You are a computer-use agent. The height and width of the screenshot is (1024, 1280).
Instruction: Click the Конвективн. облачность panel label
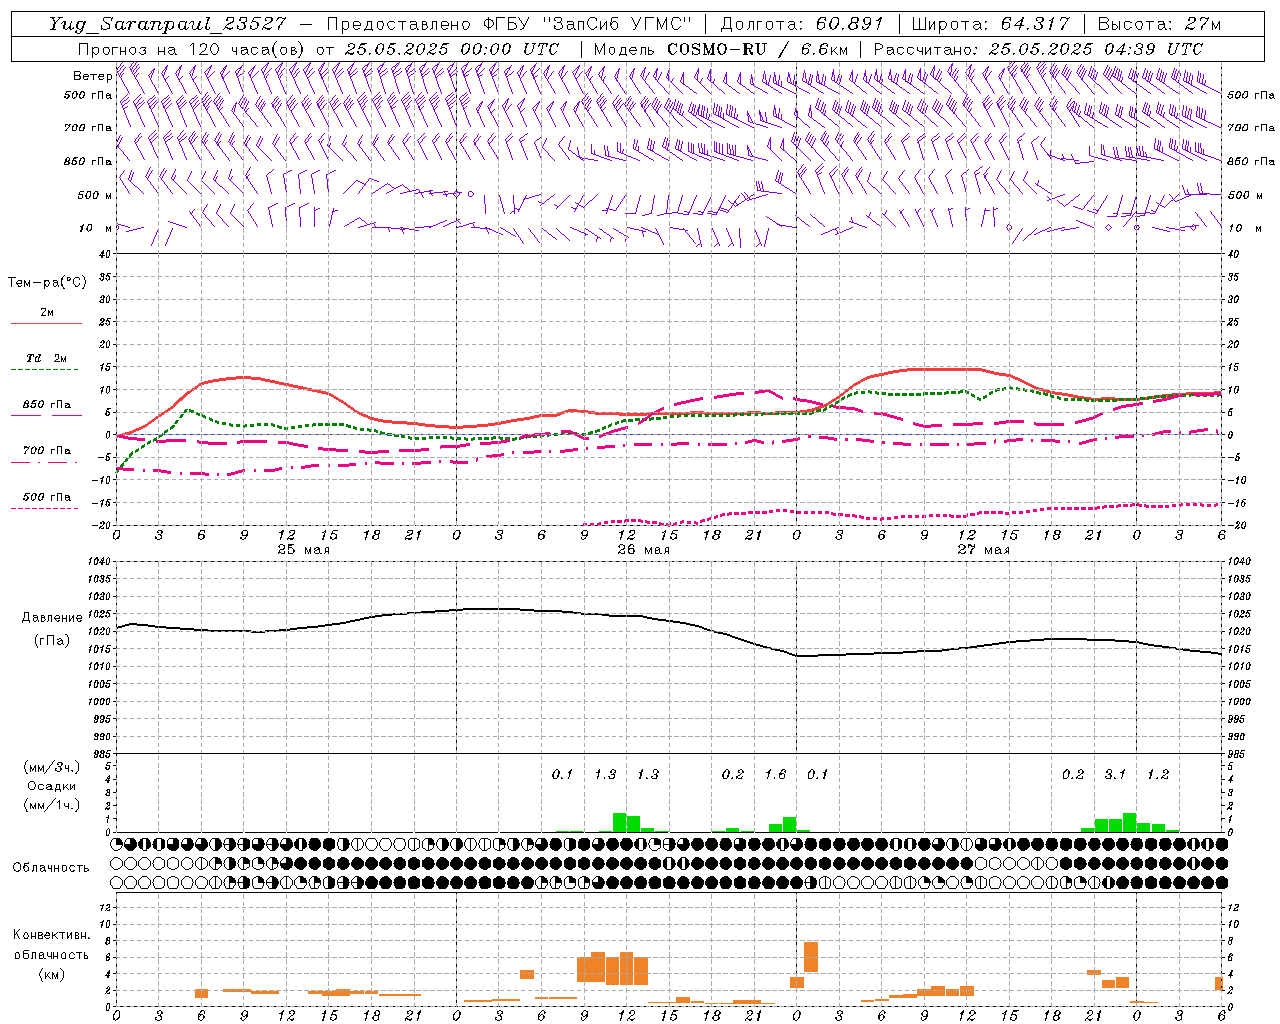pyautogui.click(x=51, y=945)
